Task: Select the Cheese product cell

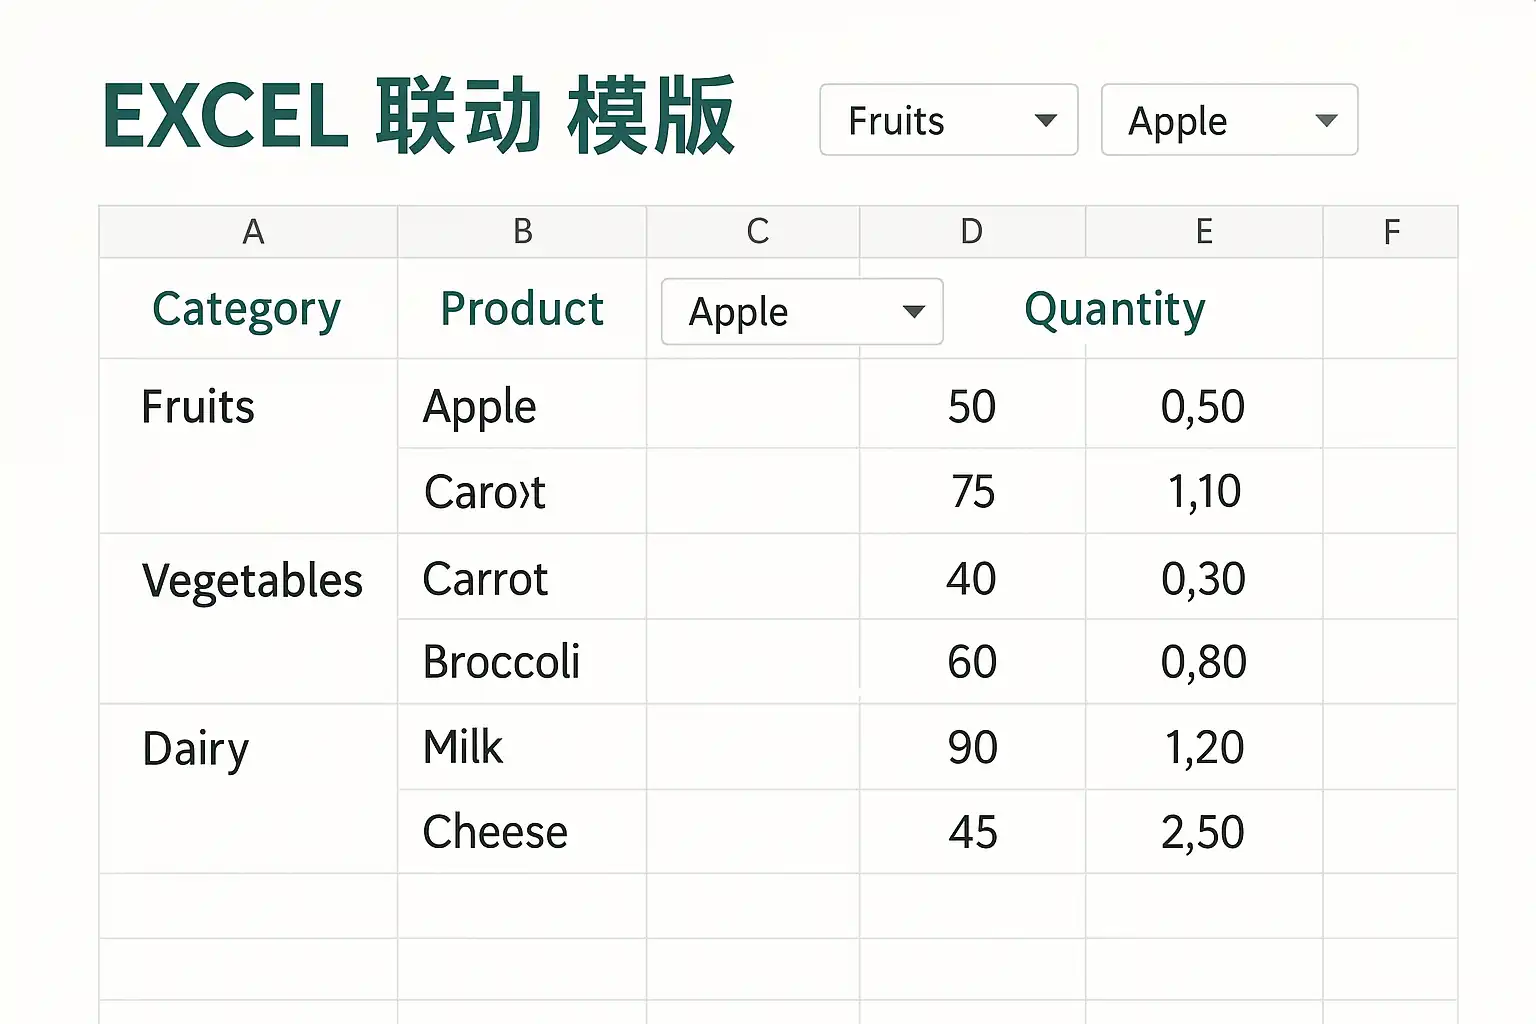Action: [522, 831]
